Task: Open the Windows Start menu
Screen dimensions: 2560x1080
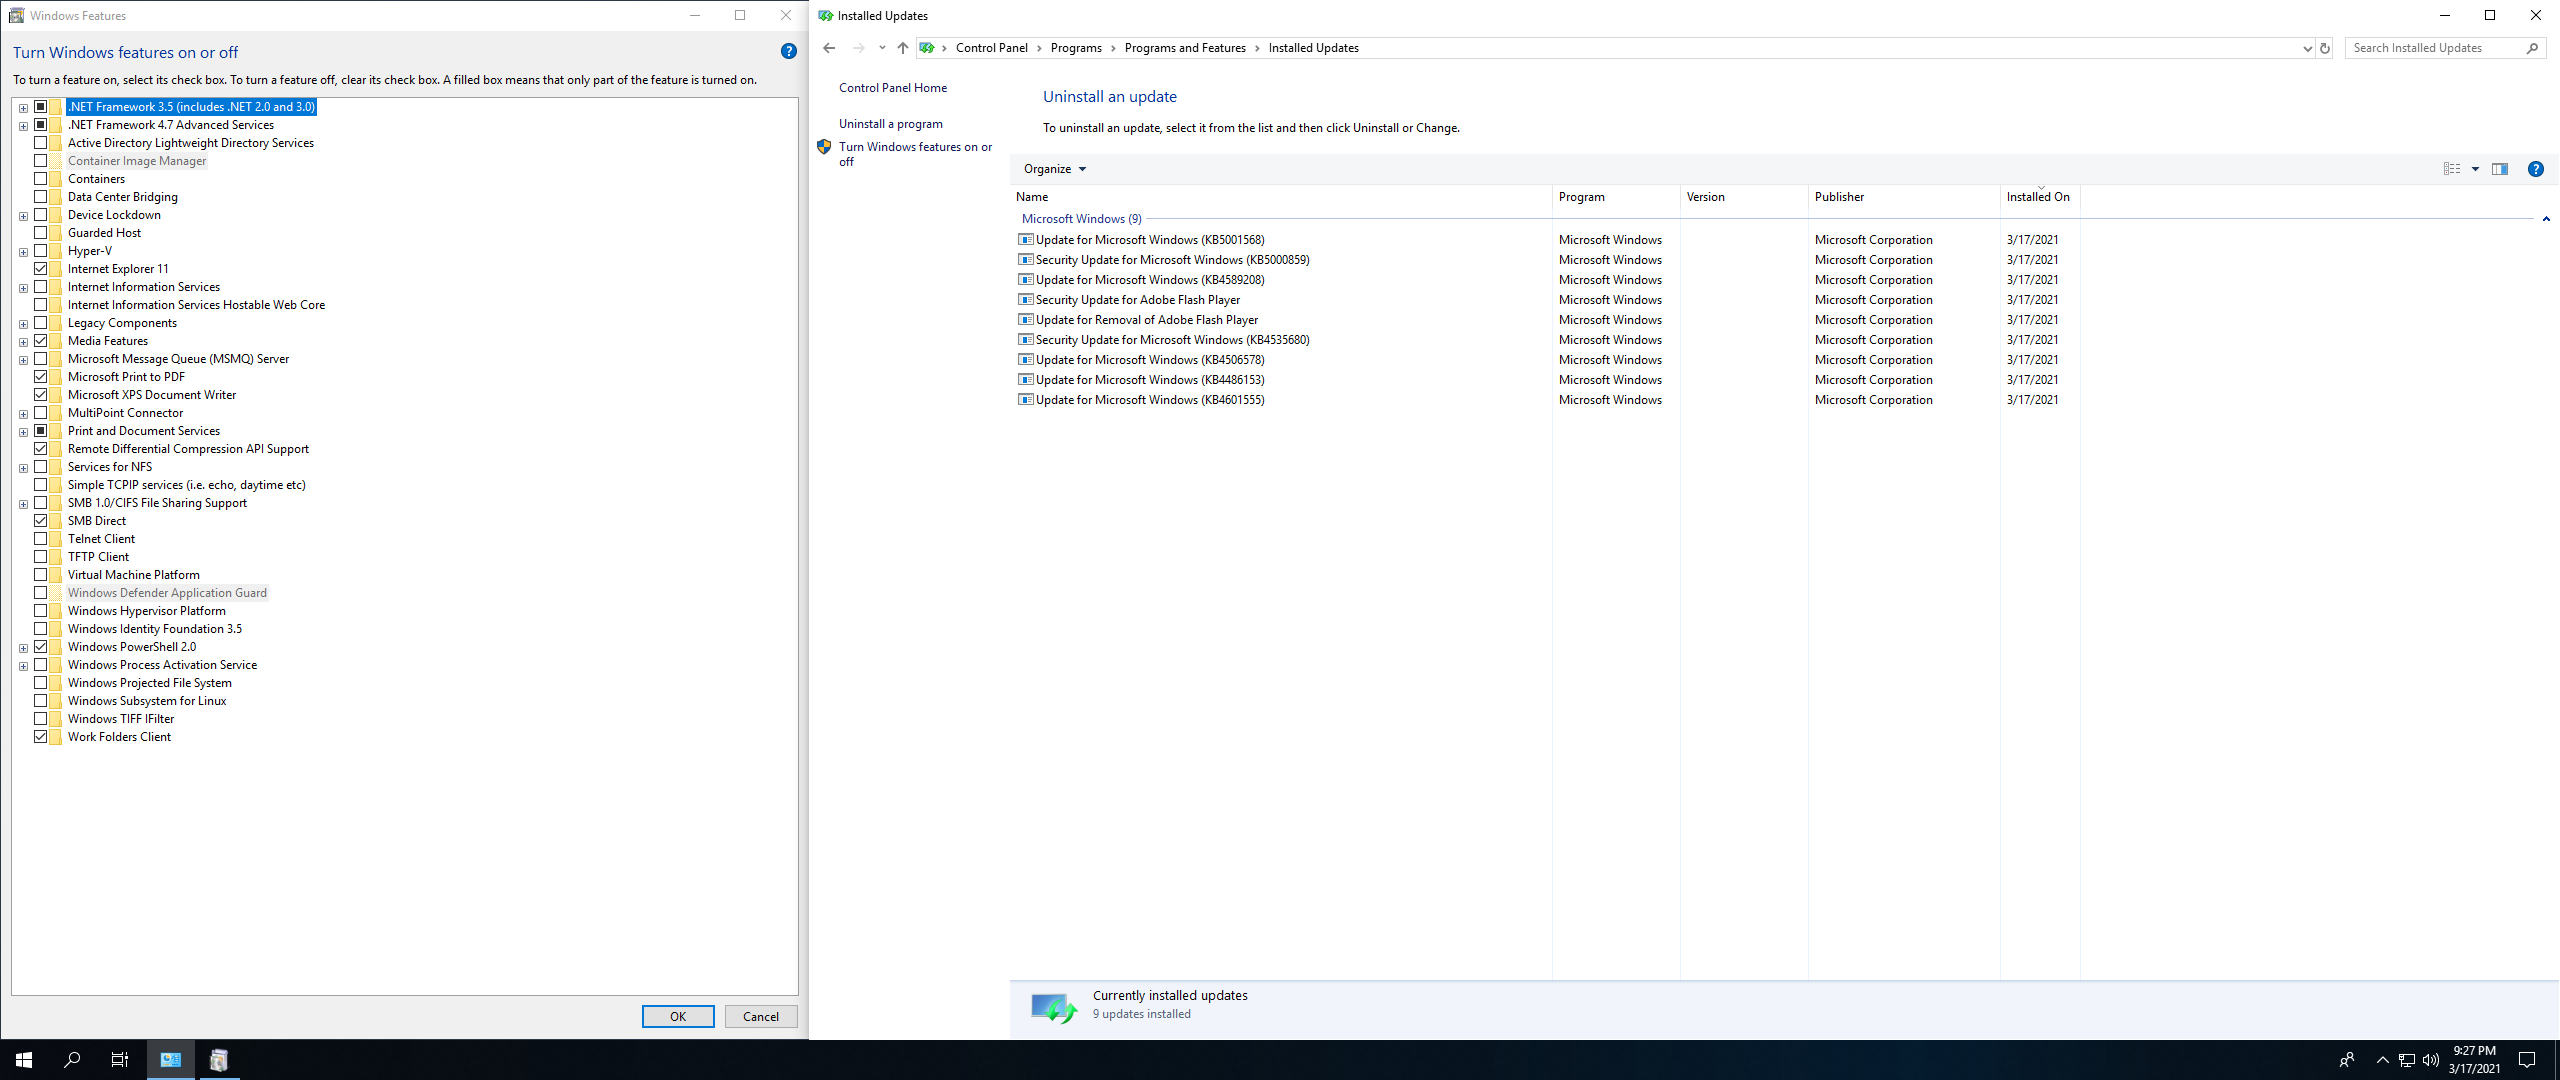Action: click(24, 1060)
